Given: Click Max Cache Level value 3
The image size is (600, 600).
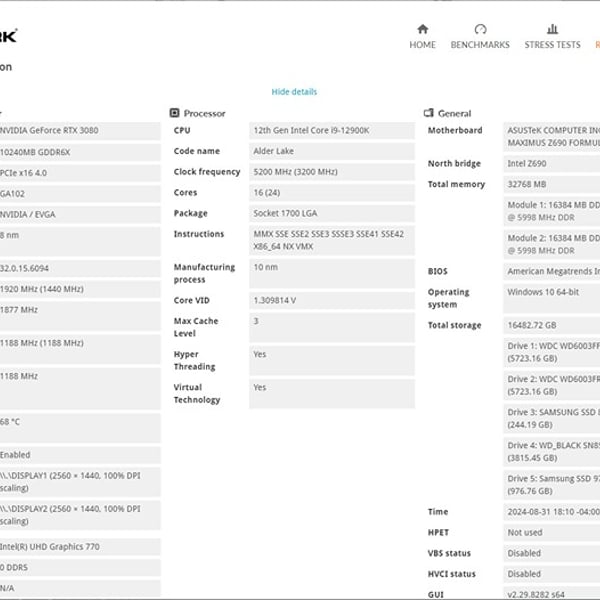Looking at the screenshot, I should [x=332, y=328].
